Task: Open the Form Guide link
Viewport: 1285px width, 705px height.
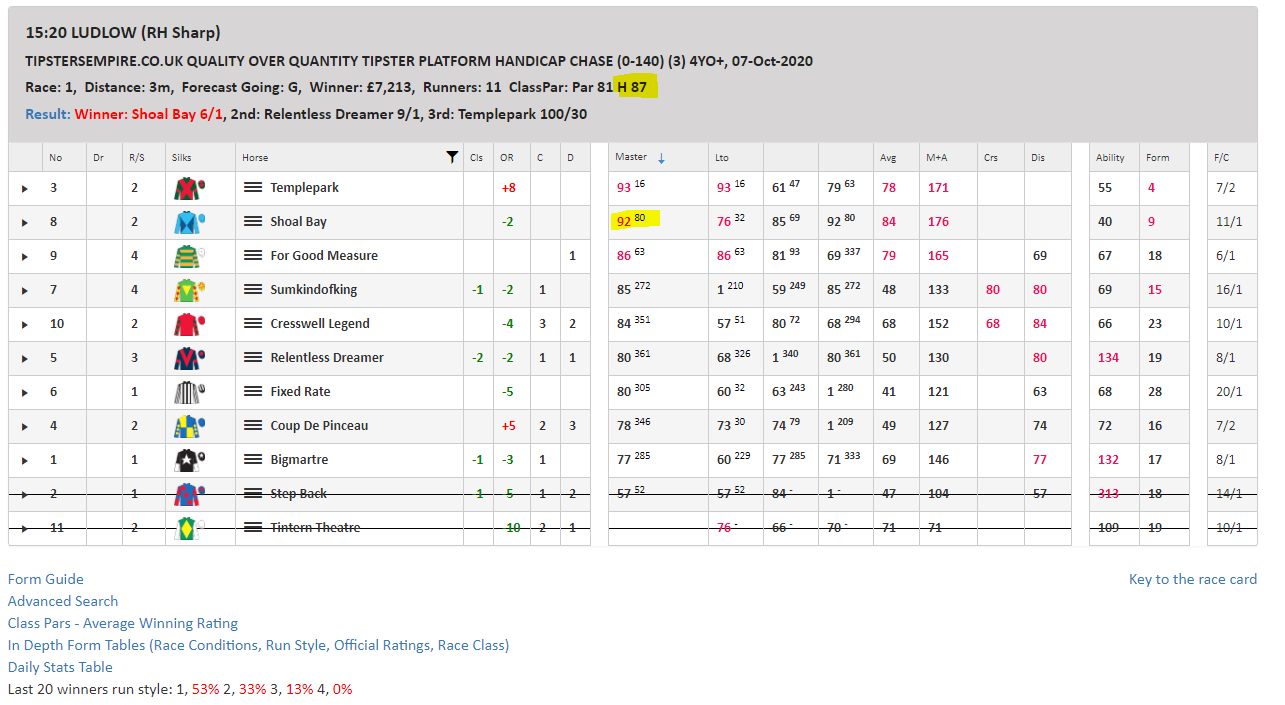Action: click(x=46, y=579)
